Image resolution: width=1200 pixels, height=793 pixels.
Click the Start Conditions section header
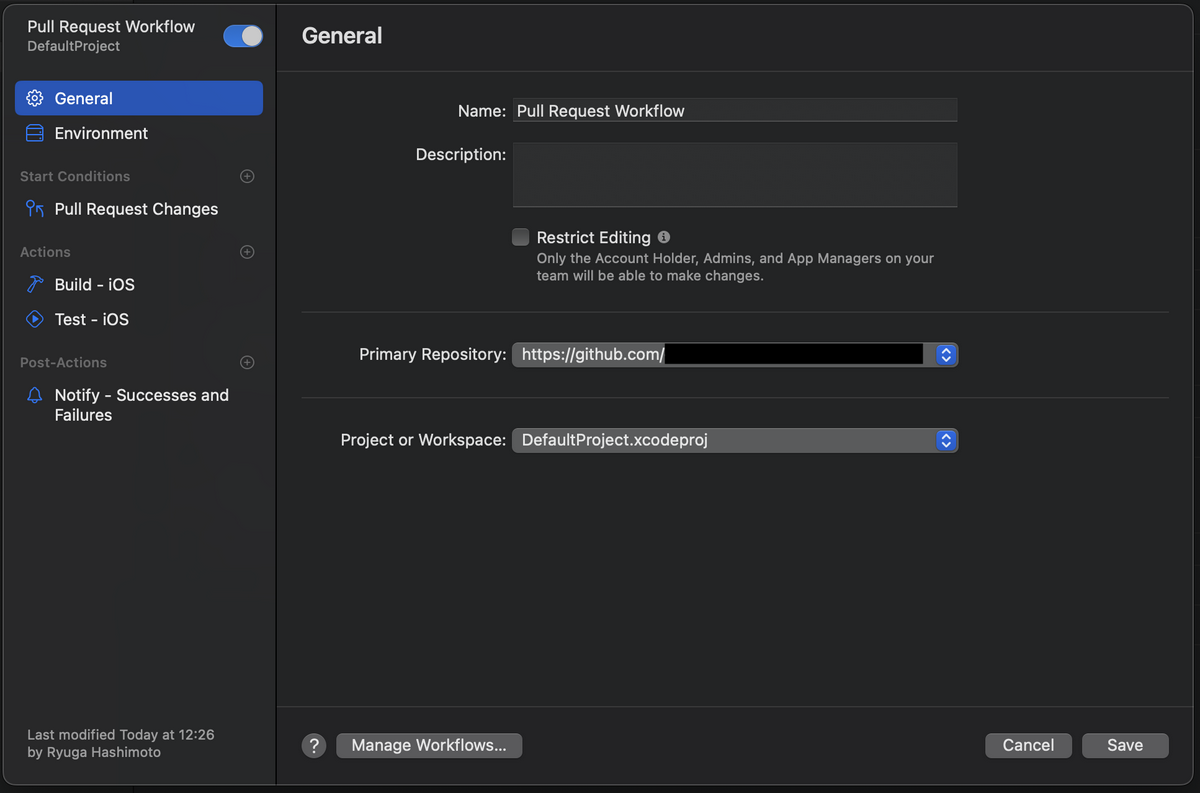[75, 176]
